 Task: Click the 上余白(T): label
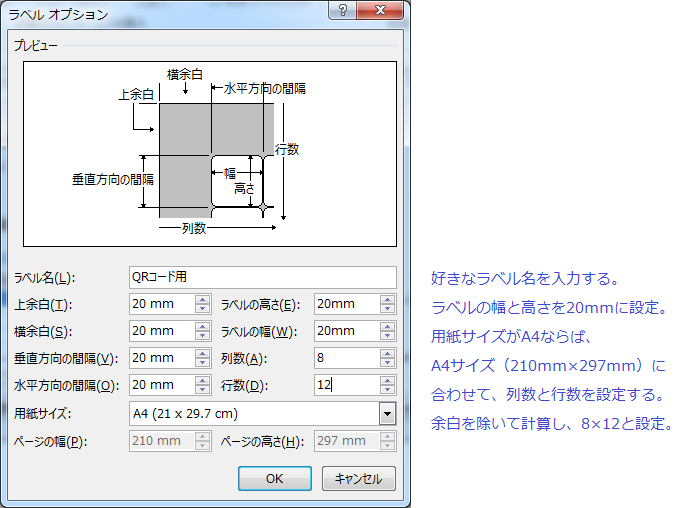click(x=43, y=305)
